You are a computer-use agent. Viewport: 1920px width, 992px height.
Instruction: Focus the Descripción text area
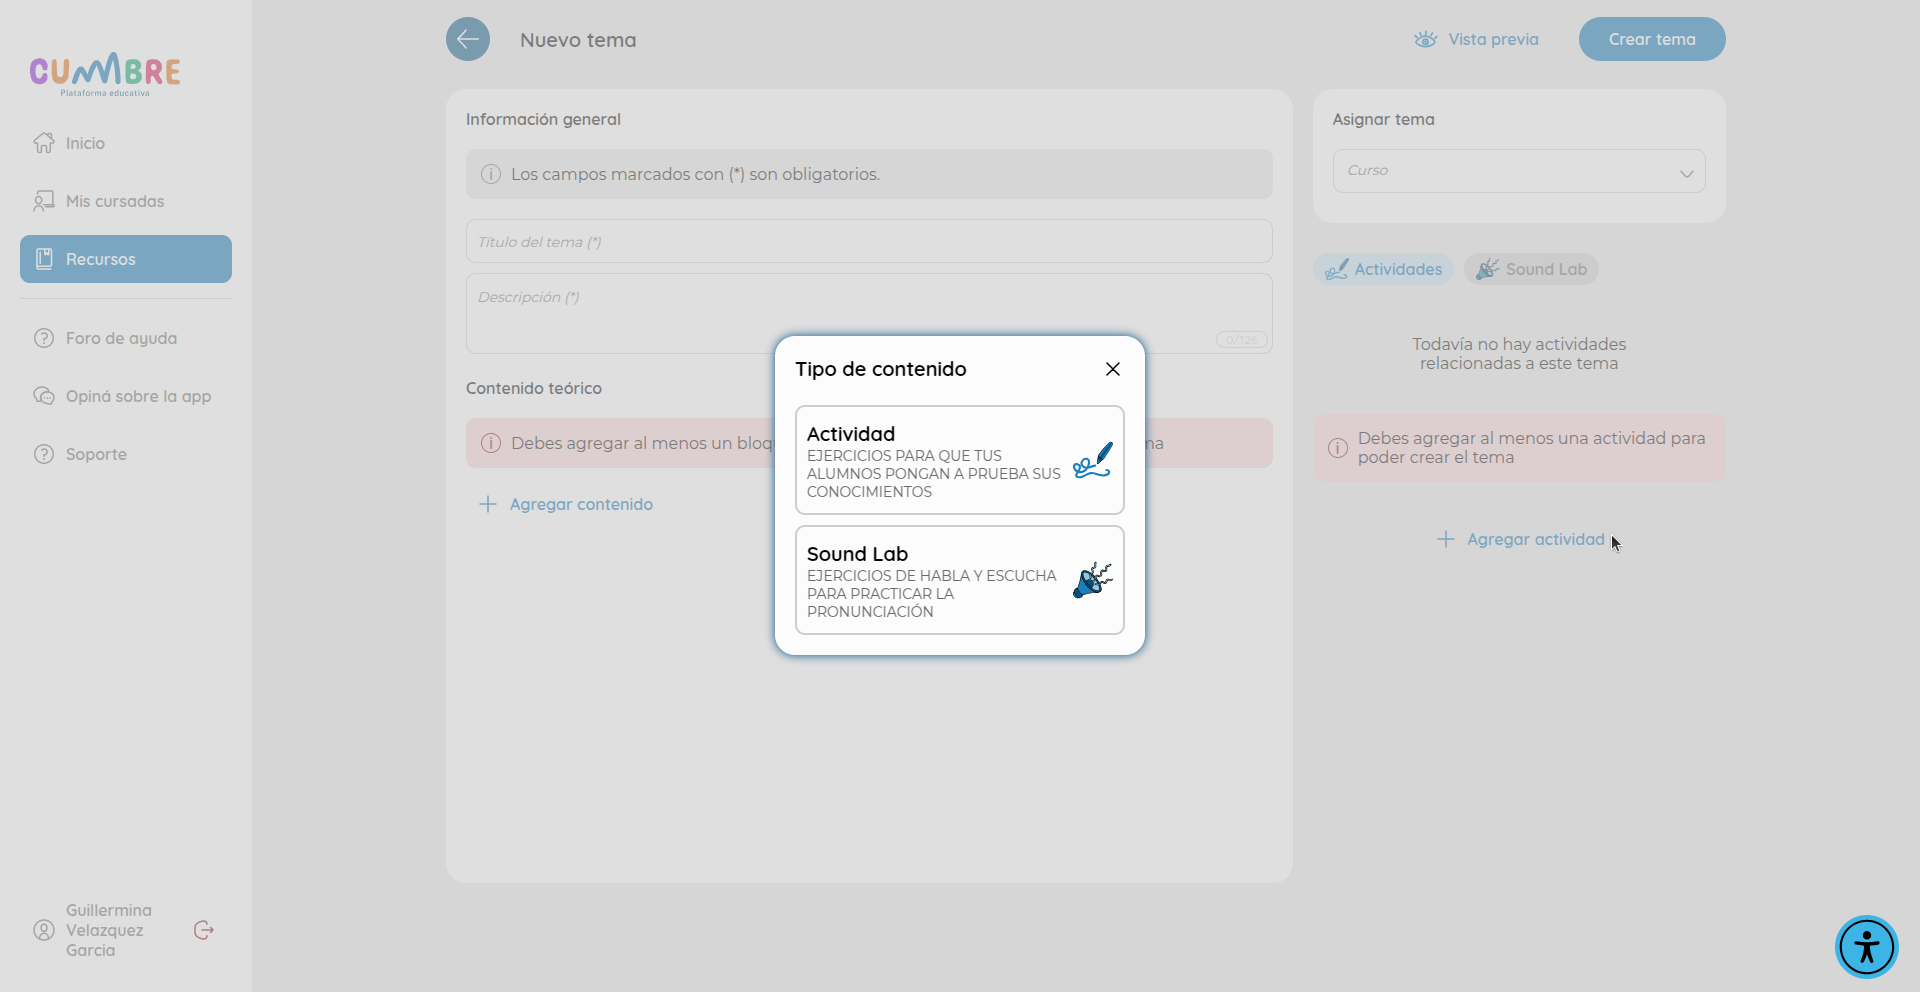(x=869, y=313)
